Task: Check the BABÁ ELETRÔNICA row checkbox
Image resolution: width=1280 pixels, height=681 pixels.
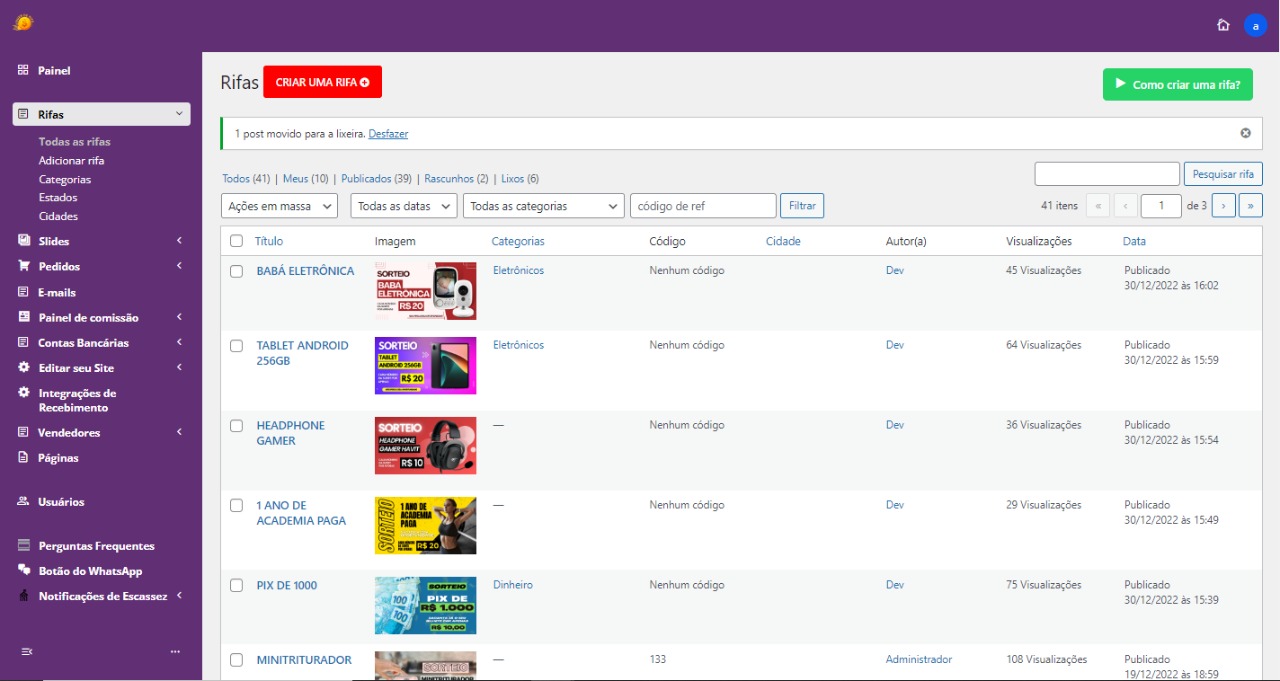Action: pos(236,271)
